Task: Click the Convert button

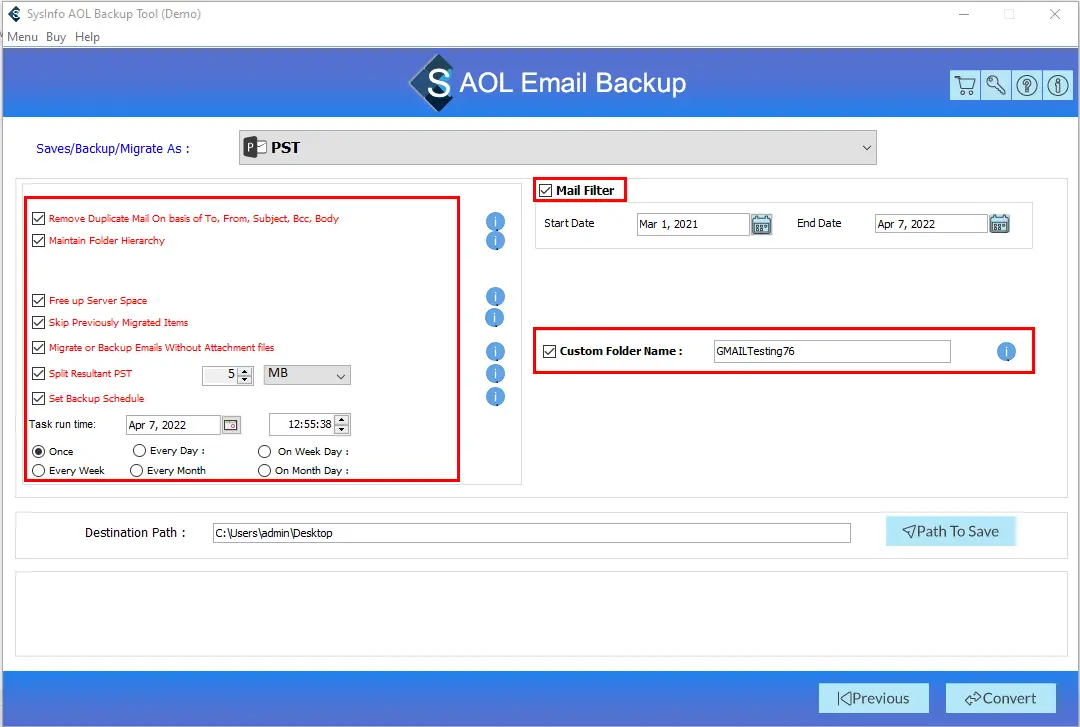Action: [x=992, y=698]
